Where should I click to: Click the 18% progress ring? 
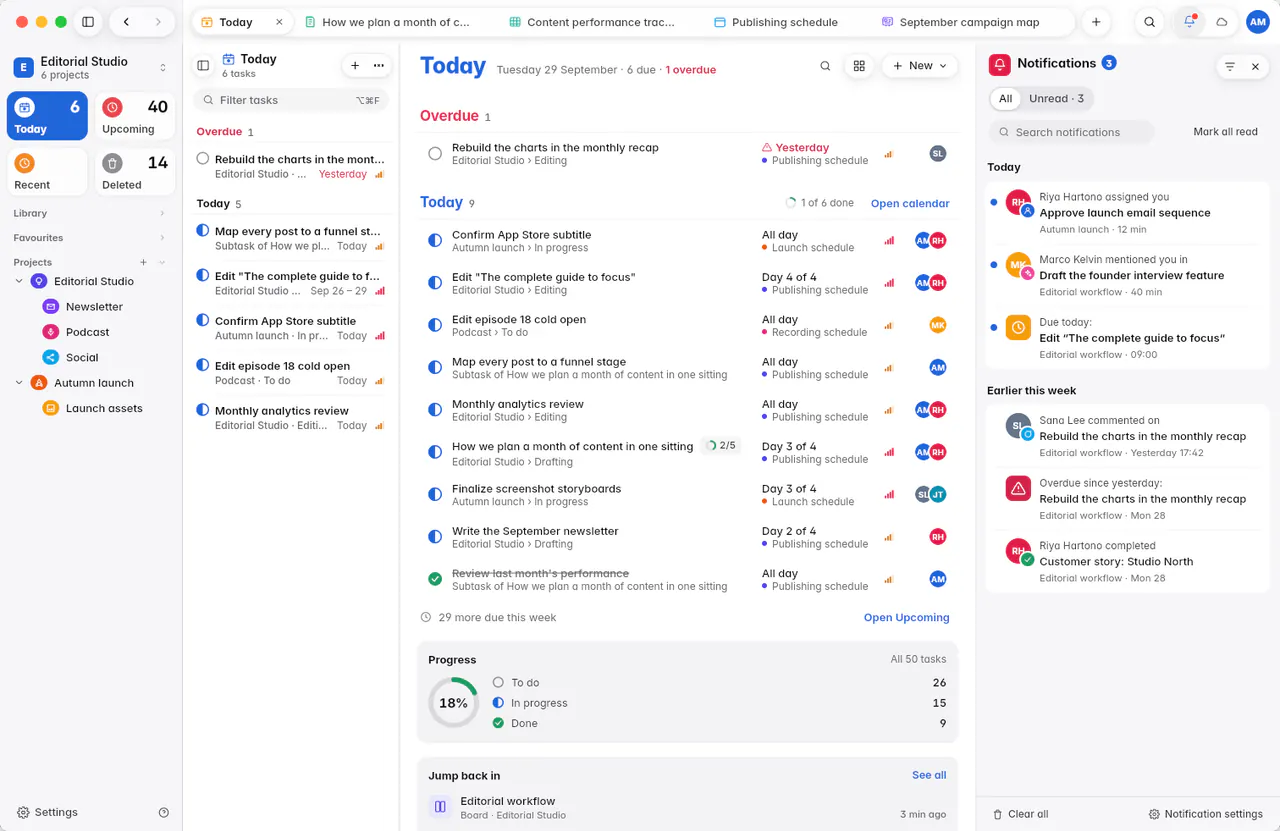453,703
